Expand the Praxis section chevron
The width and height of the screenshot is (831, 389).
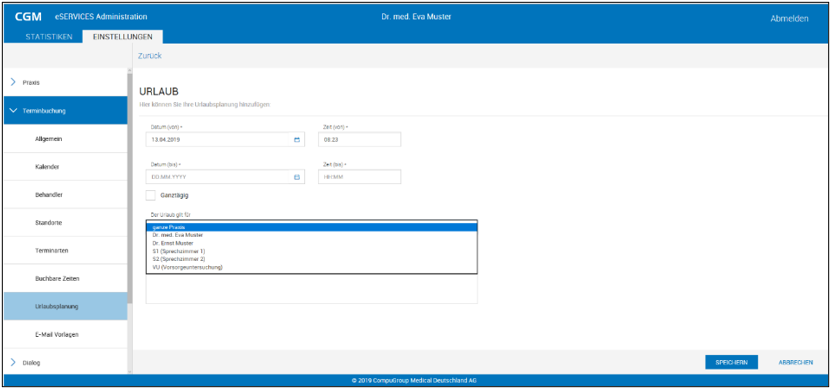(13, 83)
